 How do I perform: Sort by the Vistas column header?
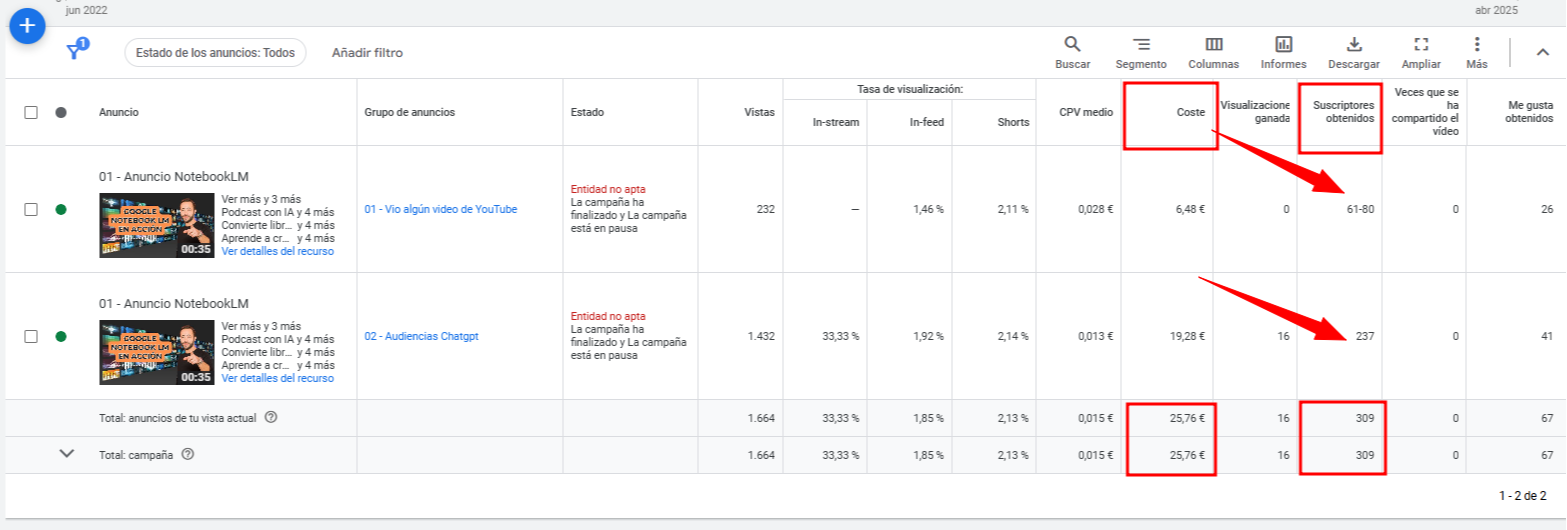[x=759, y=113]
